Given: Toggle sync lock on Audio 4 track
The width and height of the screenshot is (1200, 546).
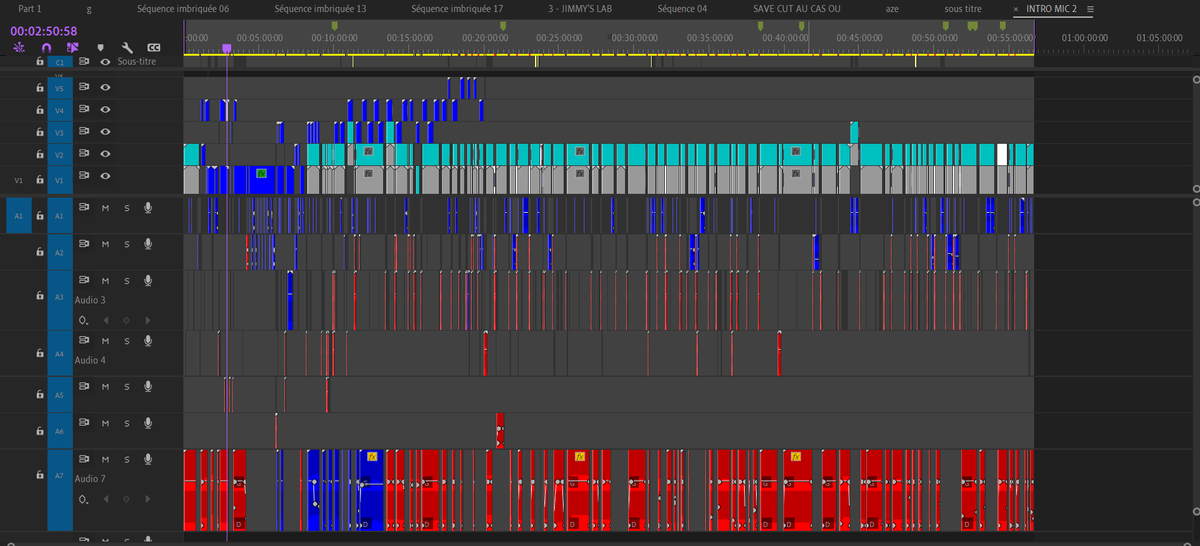Looking at the screenshot, I should 84,341.
